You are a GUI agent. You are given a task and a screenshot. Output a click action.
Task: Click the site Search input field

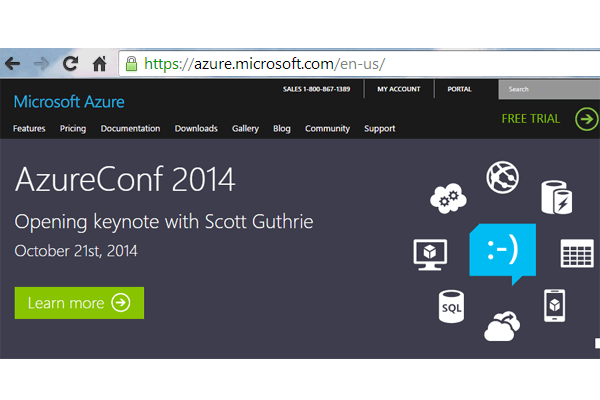tap(548, 89)
